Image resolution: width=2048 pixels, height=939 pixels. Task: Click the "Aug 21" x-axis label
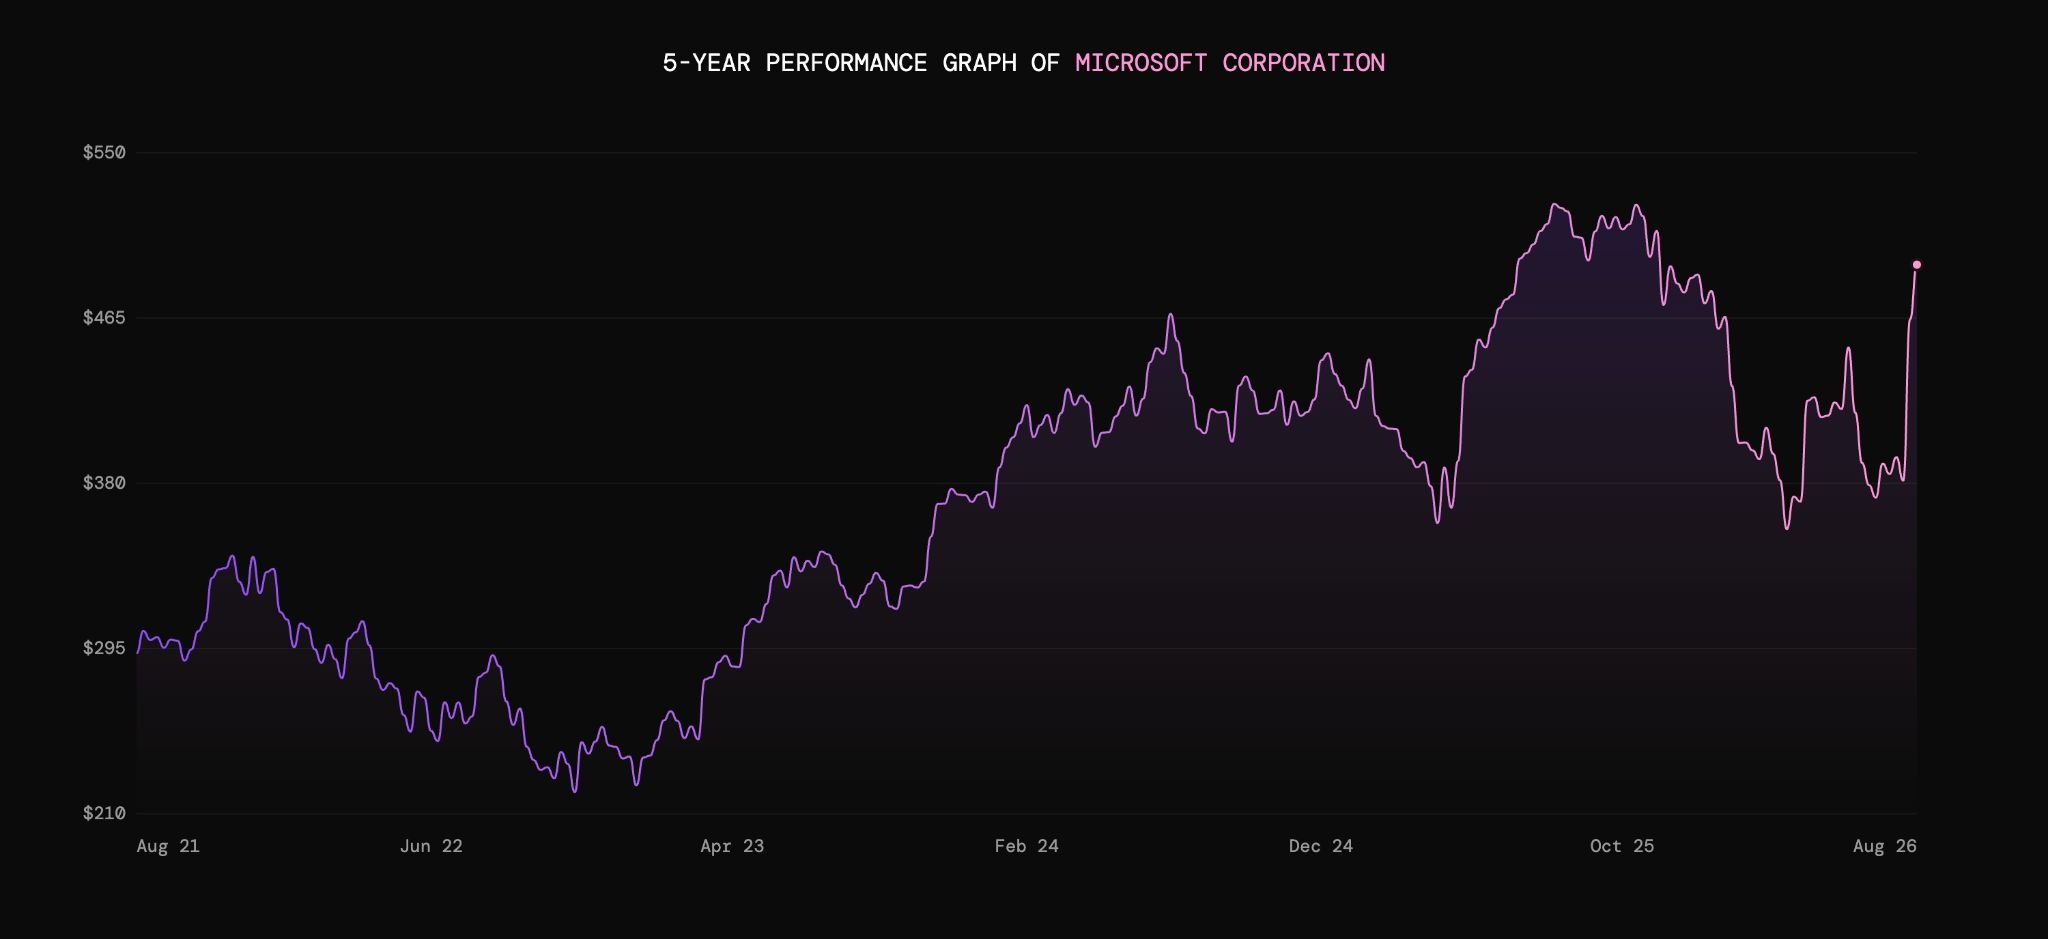coord(168,846)
